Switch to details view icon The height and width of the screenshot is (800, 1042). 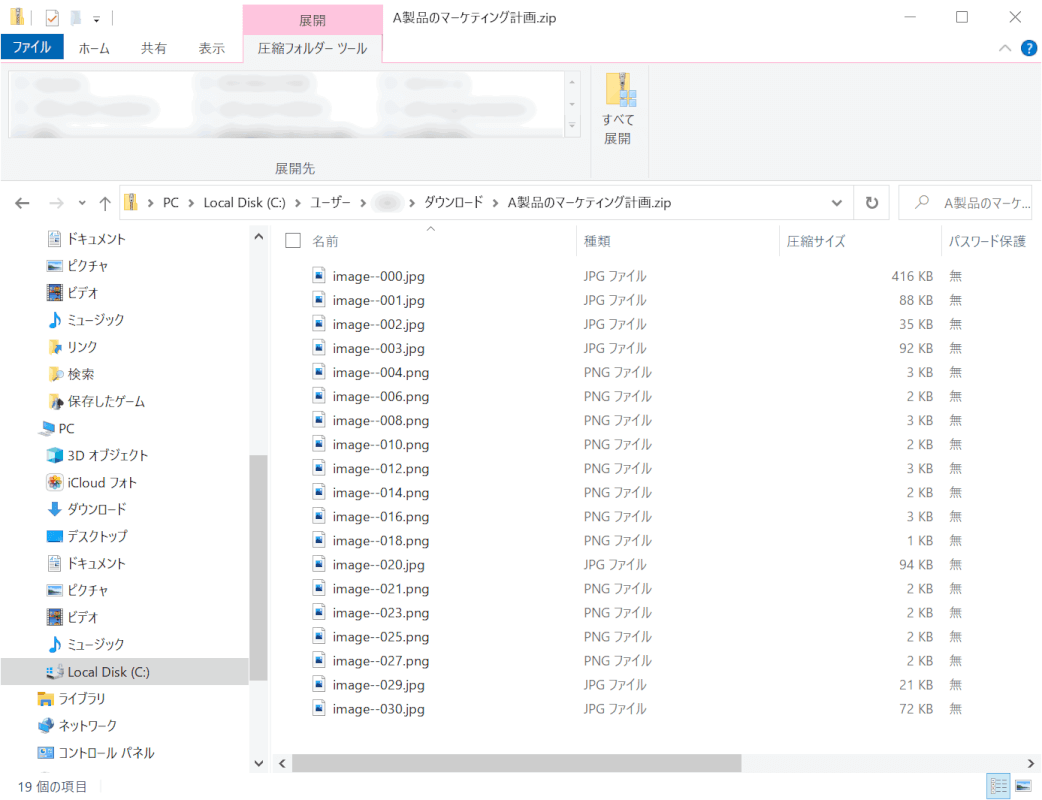pyautogui.click(x=998, y=786)
